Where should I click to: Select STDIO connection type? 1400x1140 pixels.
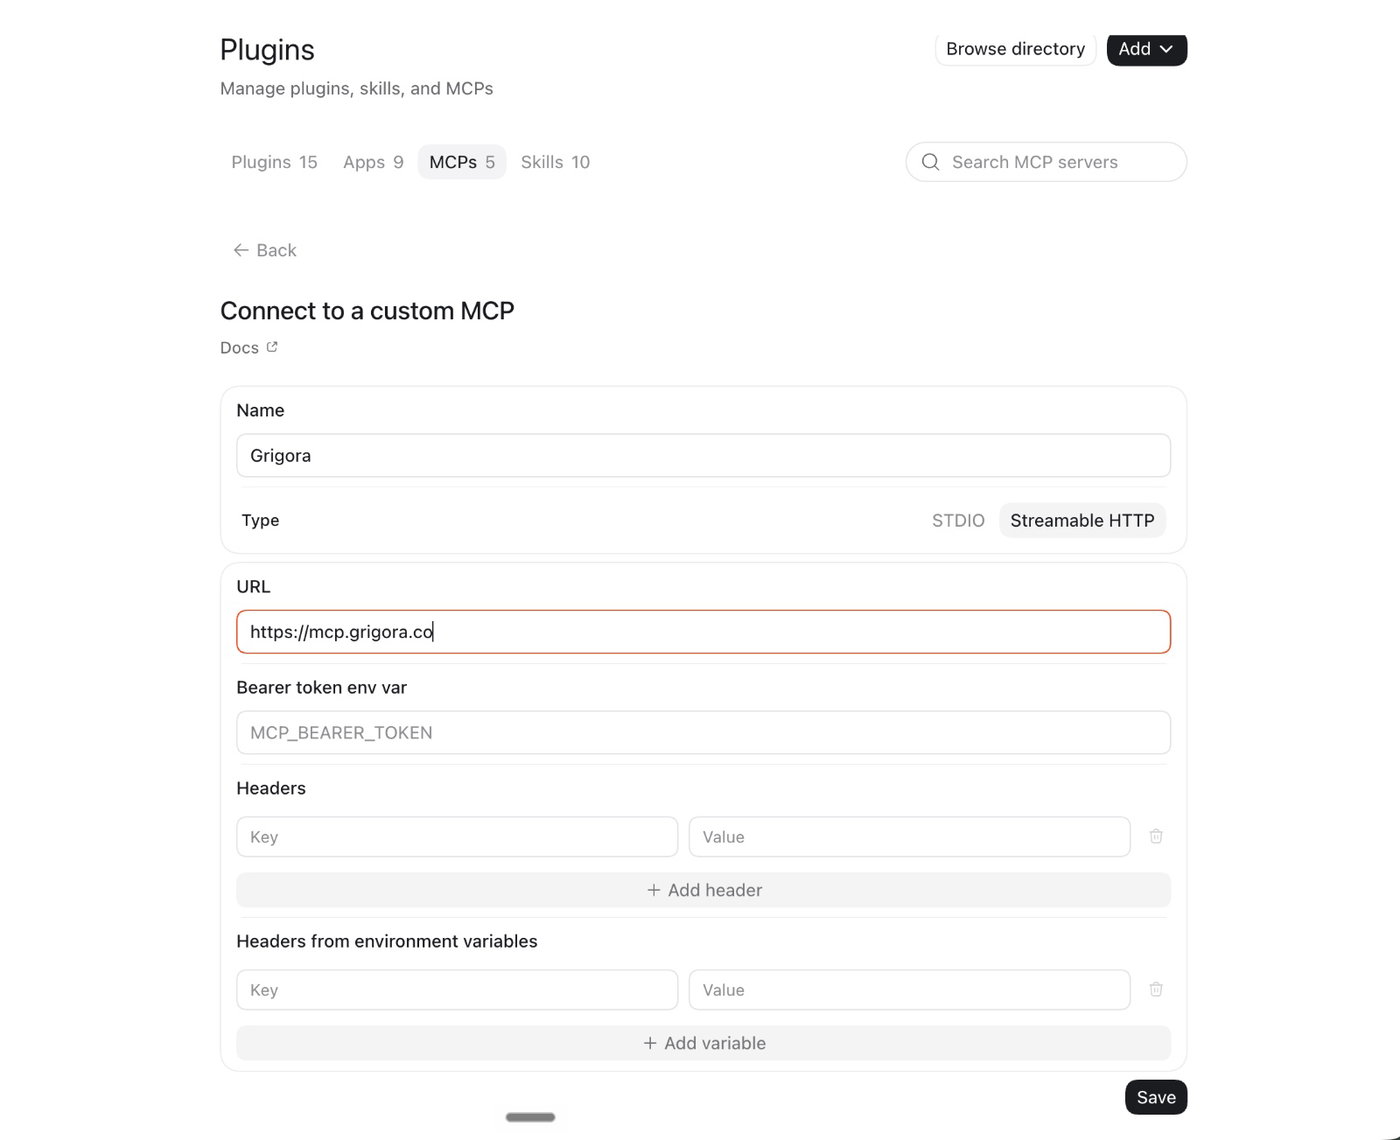point(958,520)
